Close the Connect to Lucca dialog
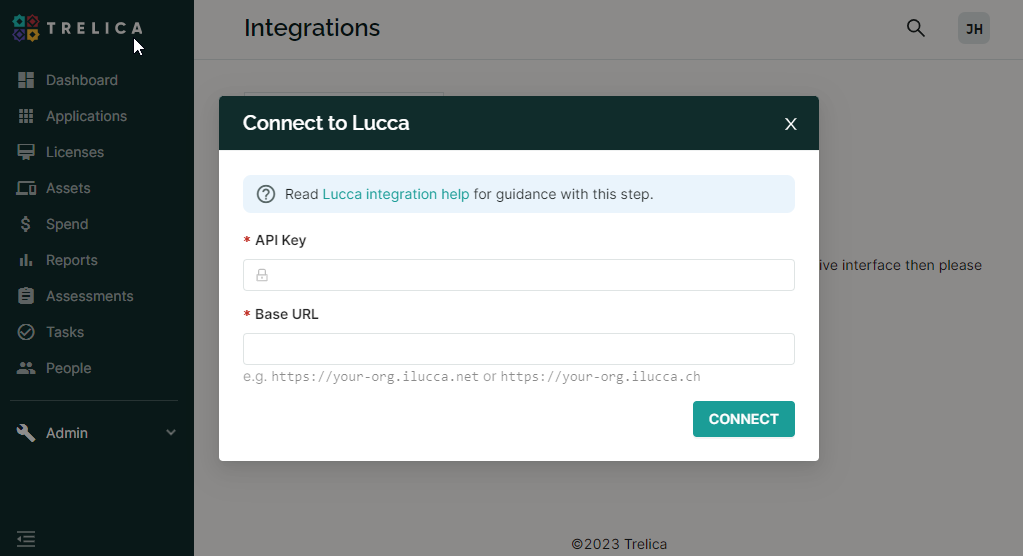 click(x=791, y=124)
